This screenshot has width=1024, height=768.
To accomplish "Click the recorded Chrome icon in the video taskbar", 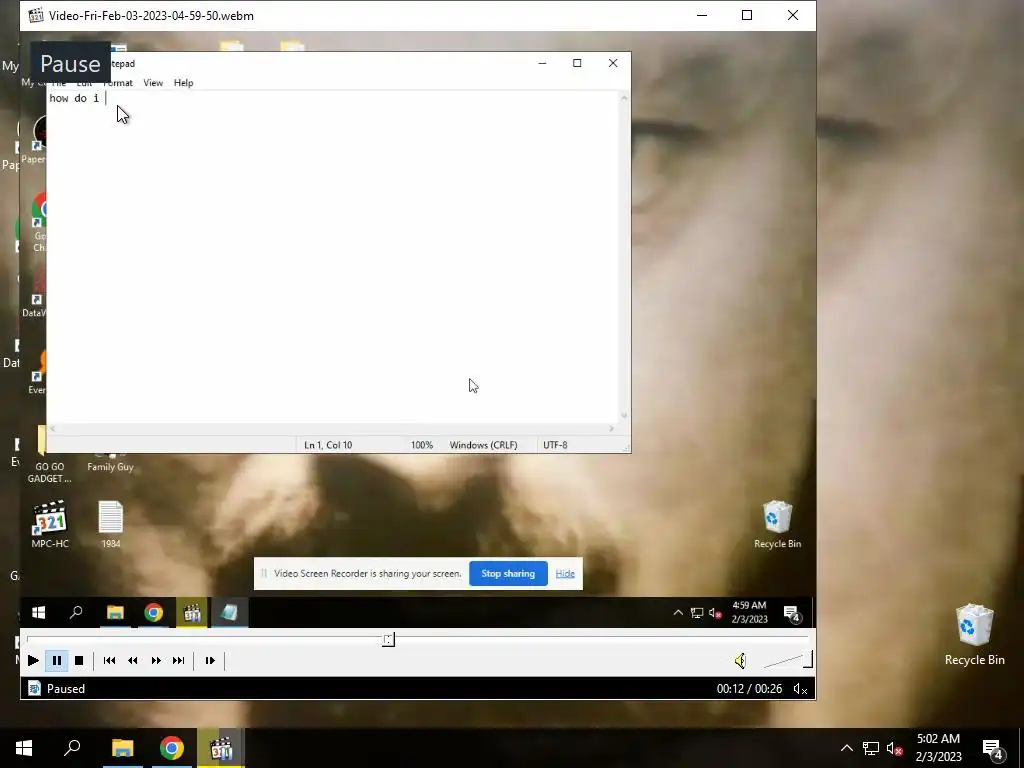I will pos(153,613).
